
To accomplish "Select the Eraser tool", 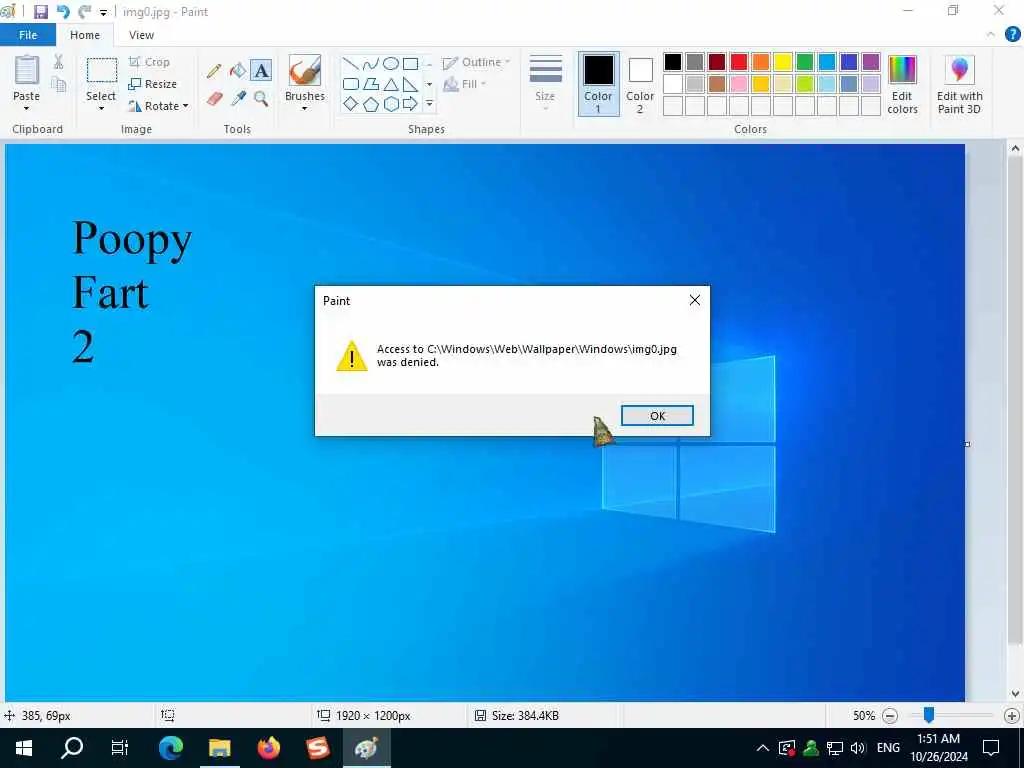I will [214, 99].
